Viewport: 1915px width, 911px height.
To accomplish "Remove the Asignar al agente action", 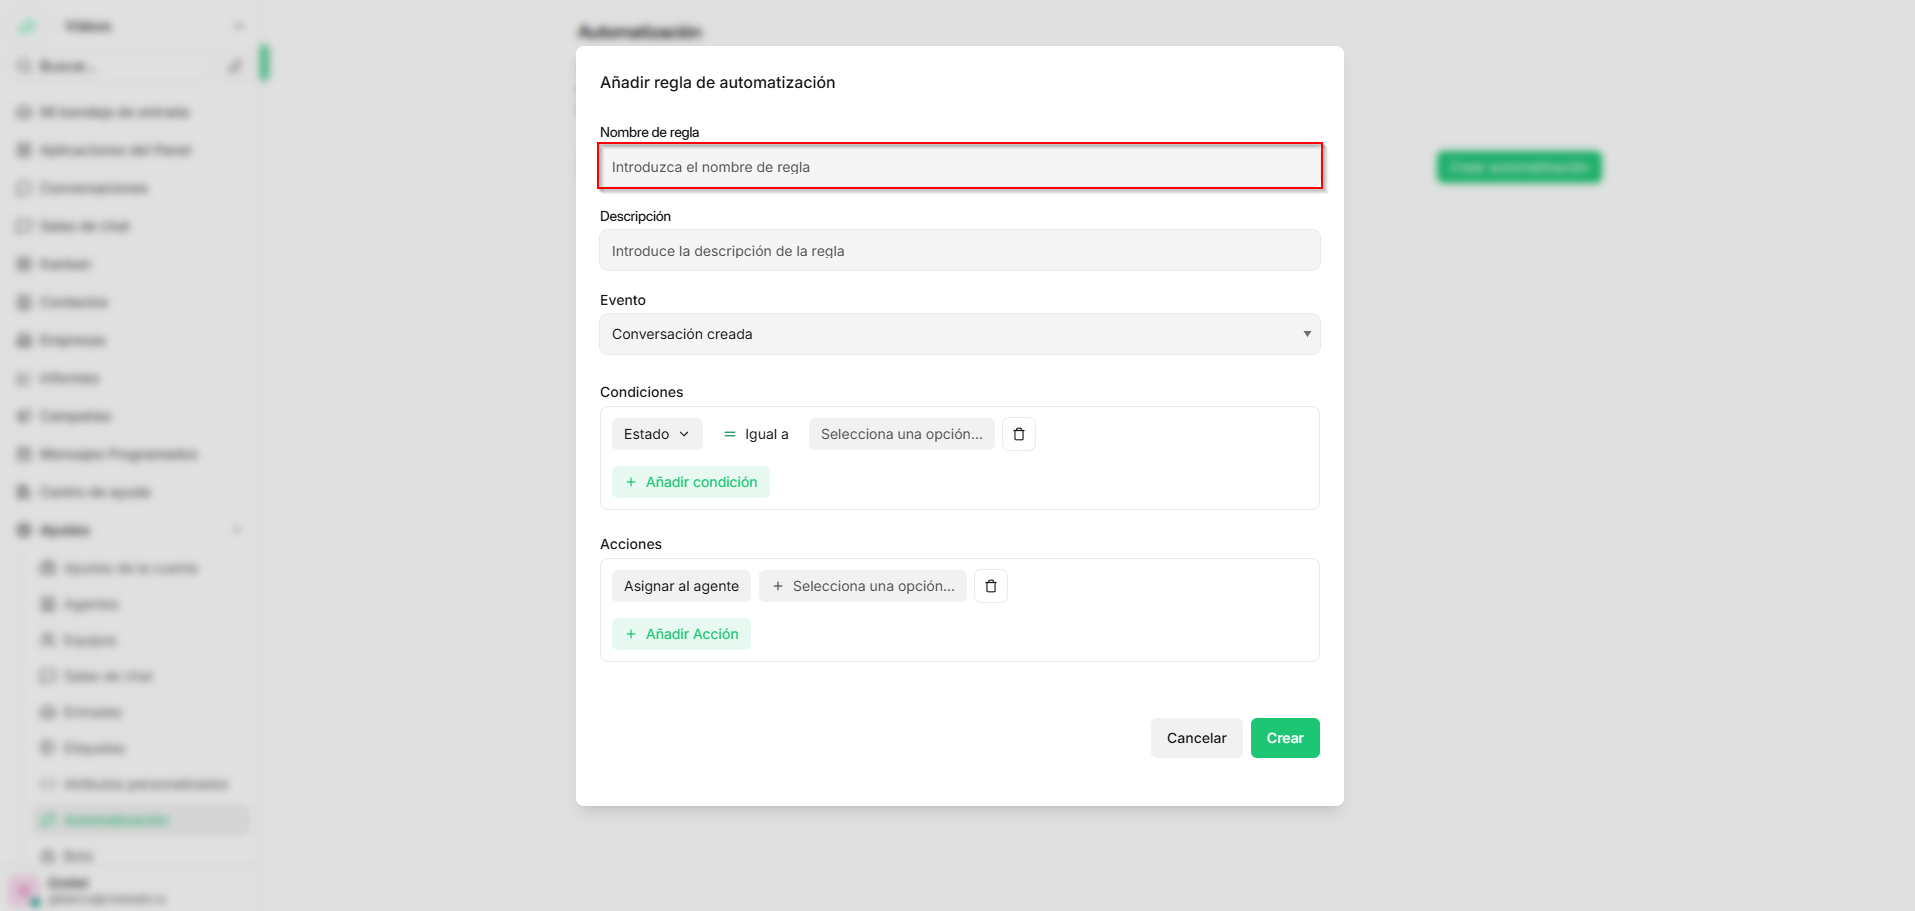I will pos(991,586).
